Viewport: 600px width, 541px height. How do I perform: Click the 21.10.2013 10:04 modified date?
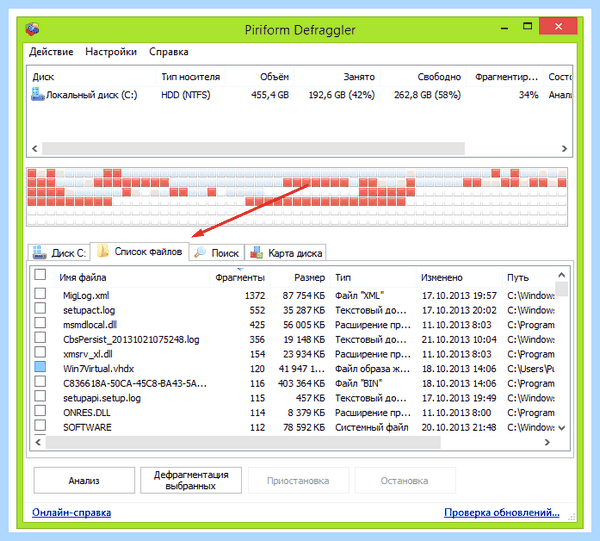pos(459,339)
